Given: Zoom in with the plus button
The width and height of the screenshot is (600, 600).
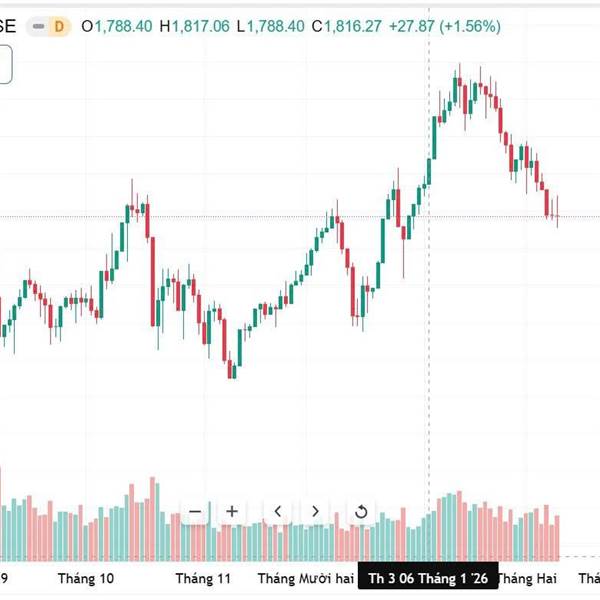Looking at the screenshot, I should [x=232, y=511].
